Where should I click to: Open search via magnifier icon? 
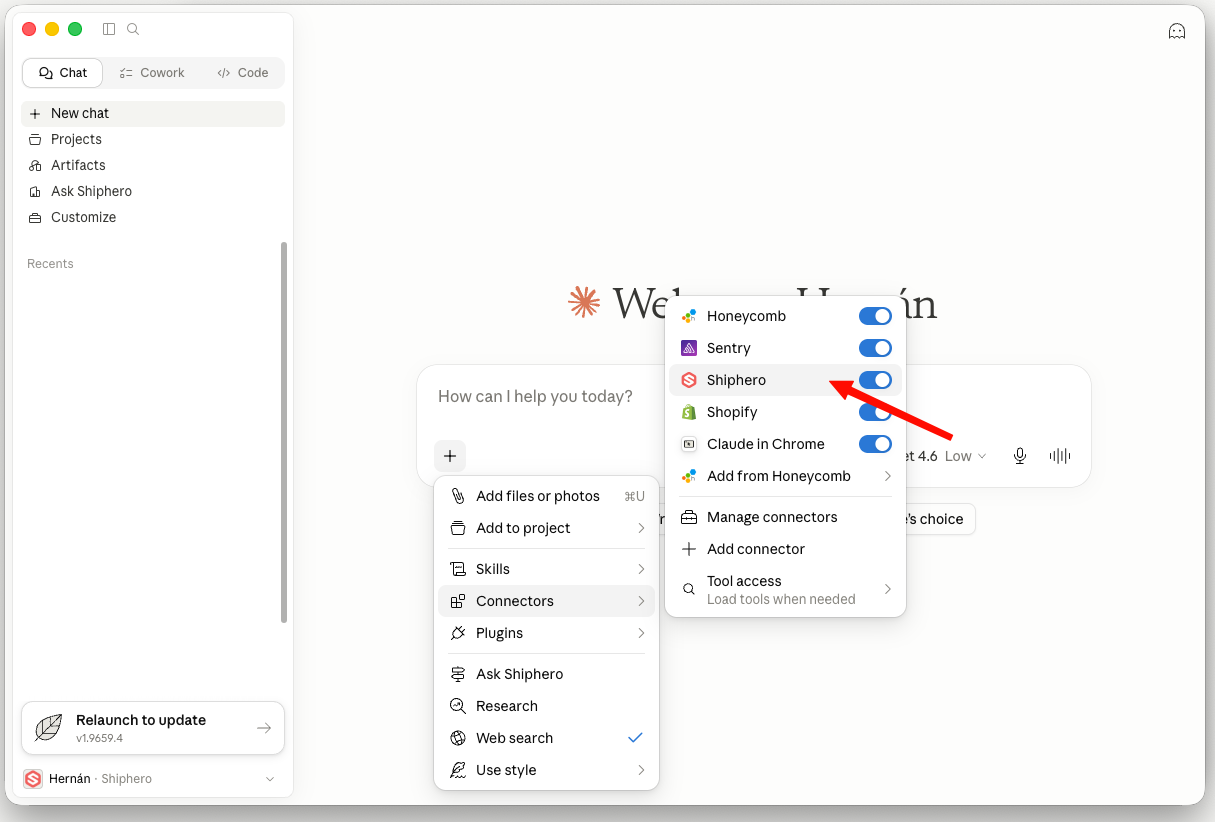point(133,29)
